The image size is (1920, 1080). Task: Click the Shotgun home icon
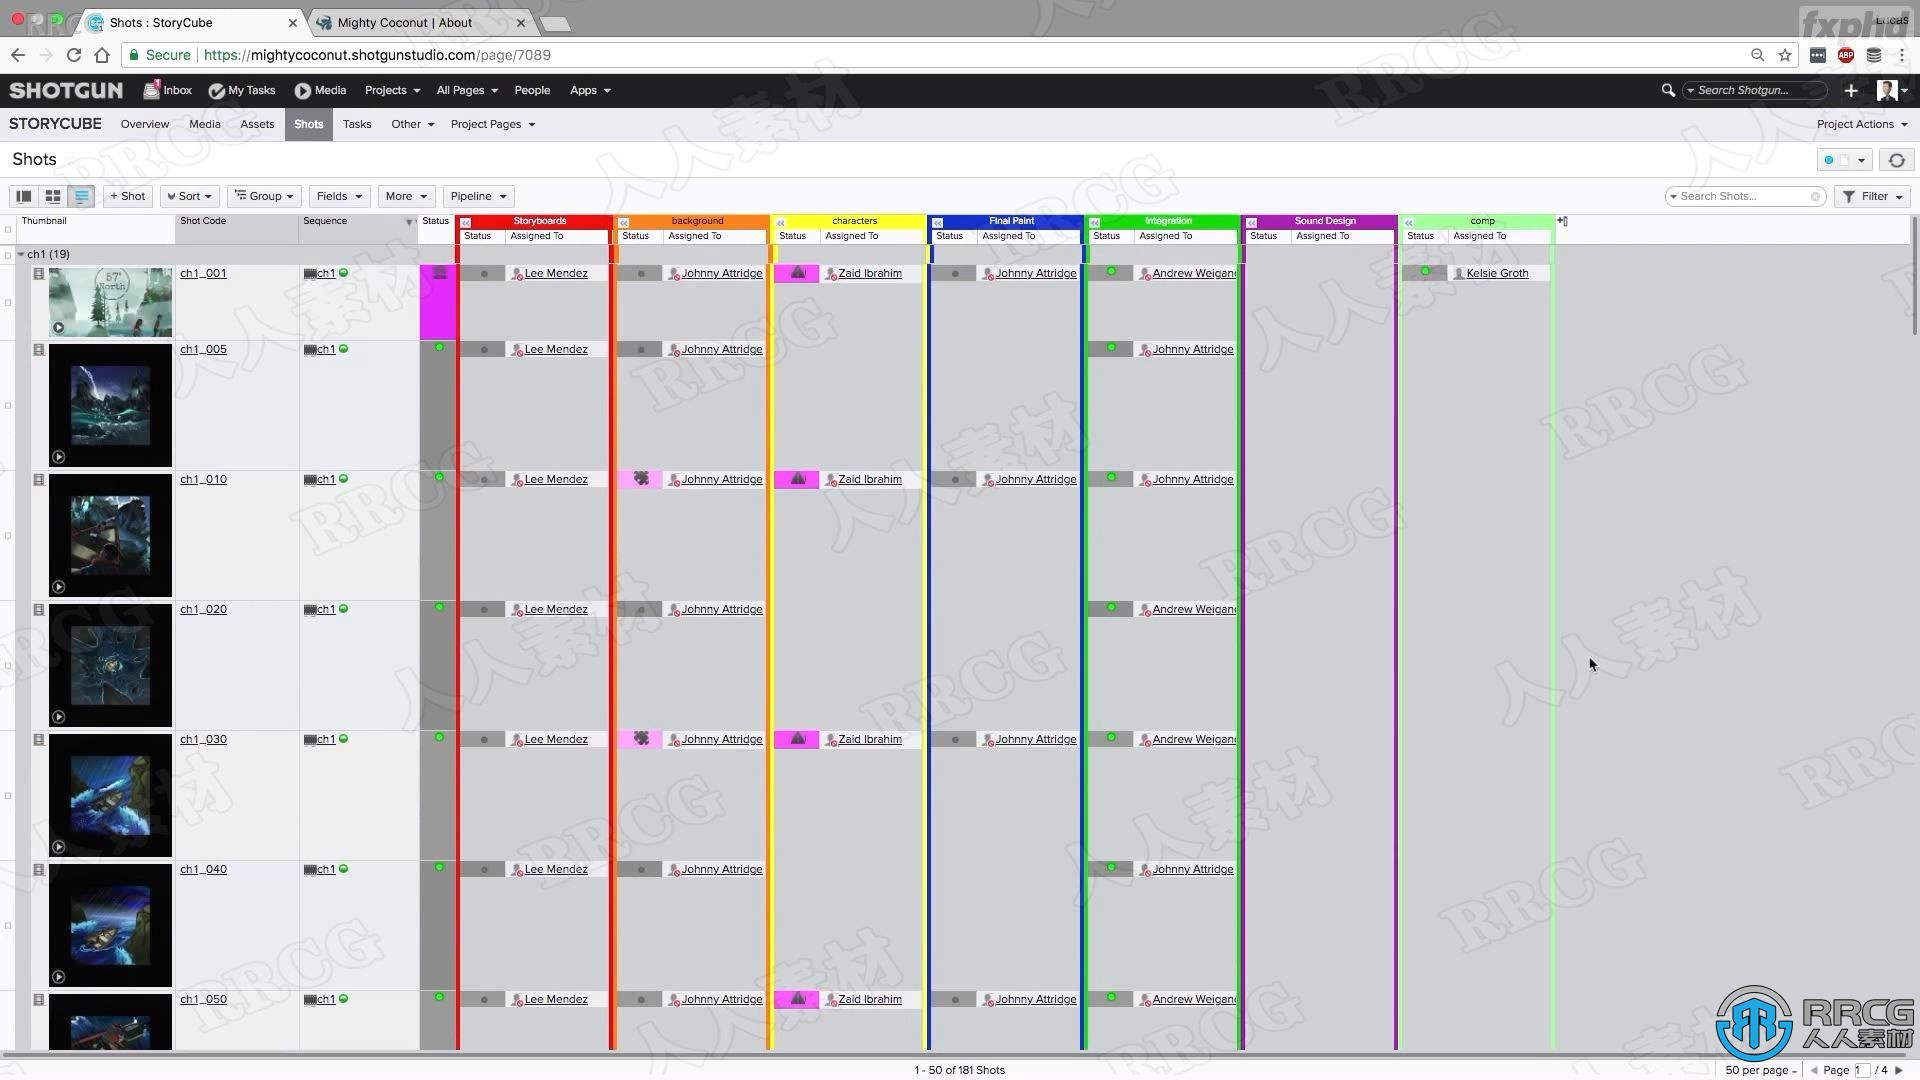(65, 88)
